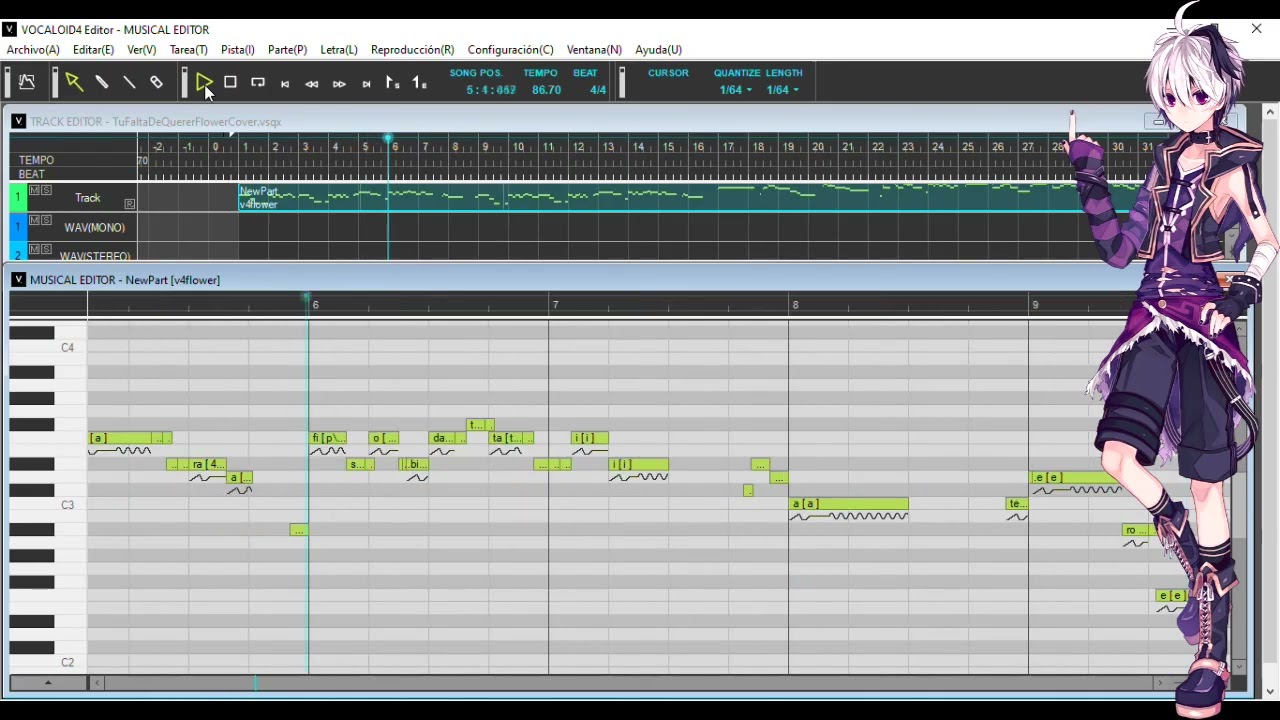Expand control parameter panel with bottom-left up arrow

click(47, 683)
